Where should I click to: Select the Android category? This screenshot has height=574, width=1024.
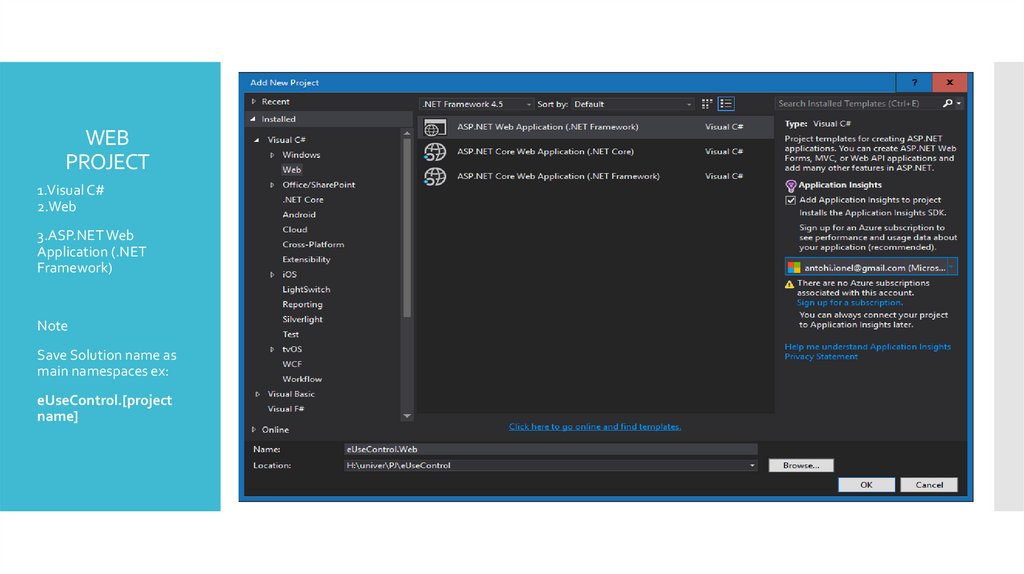pyautogui.click(x=299, y=215)
